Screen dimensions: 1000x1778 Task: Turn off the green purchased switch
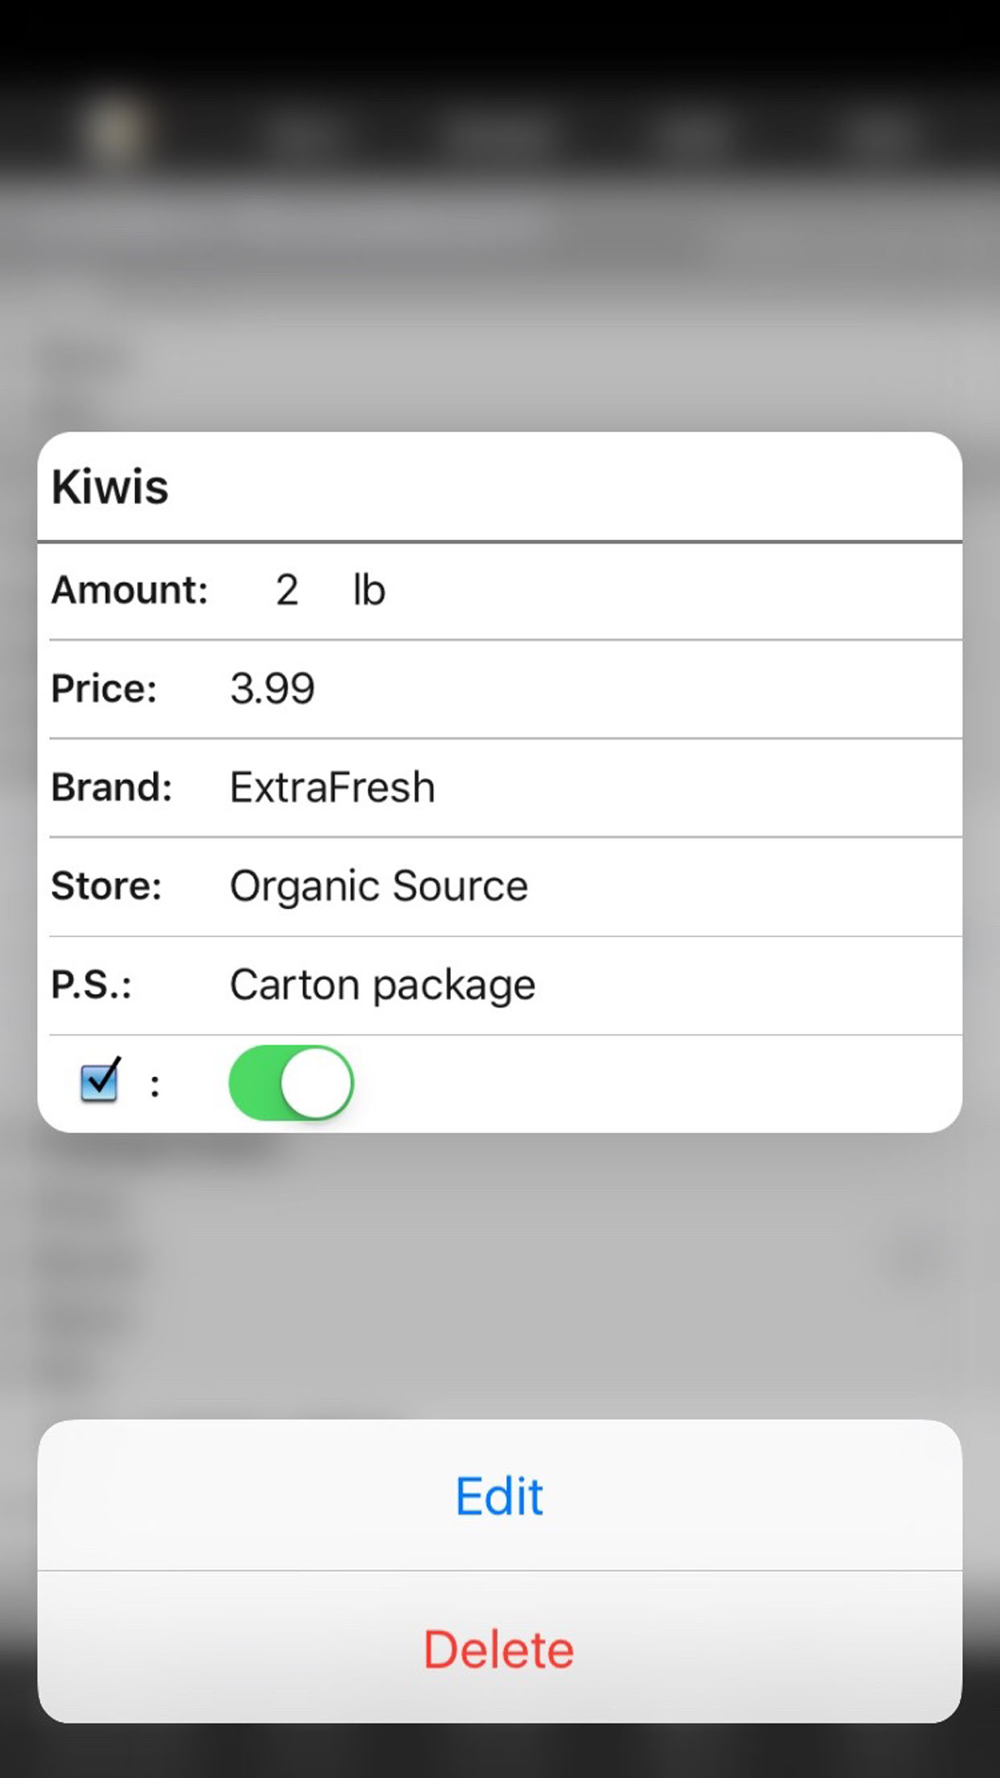click(291, 1083)
